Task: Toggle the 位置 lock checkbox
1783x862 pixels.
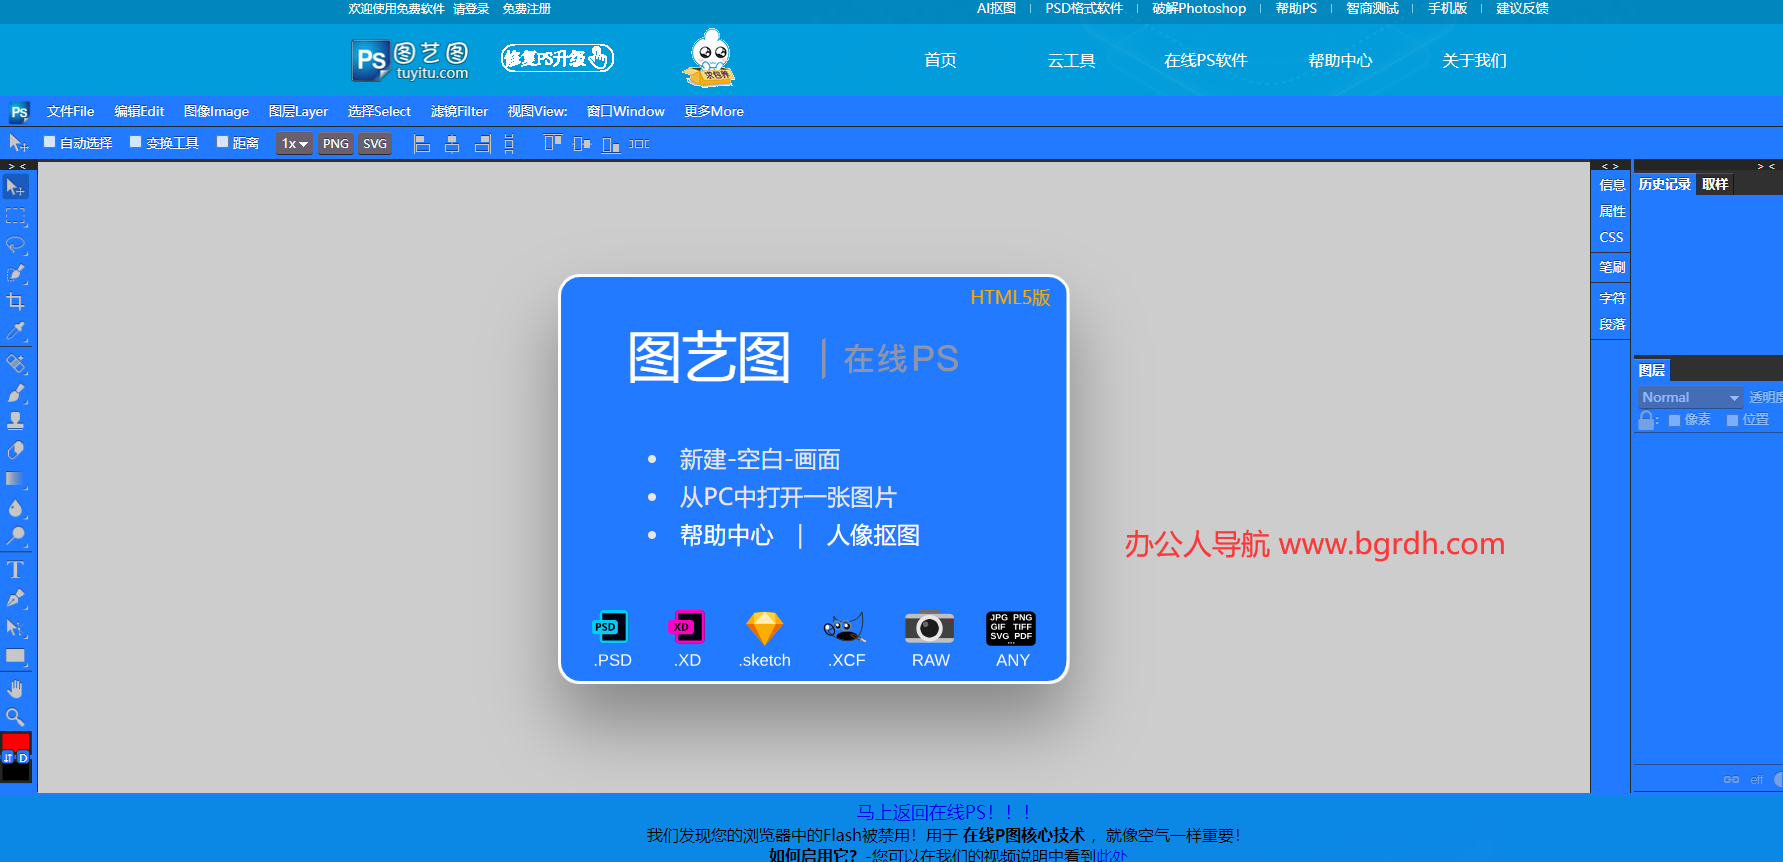Action: (1732, 420)
